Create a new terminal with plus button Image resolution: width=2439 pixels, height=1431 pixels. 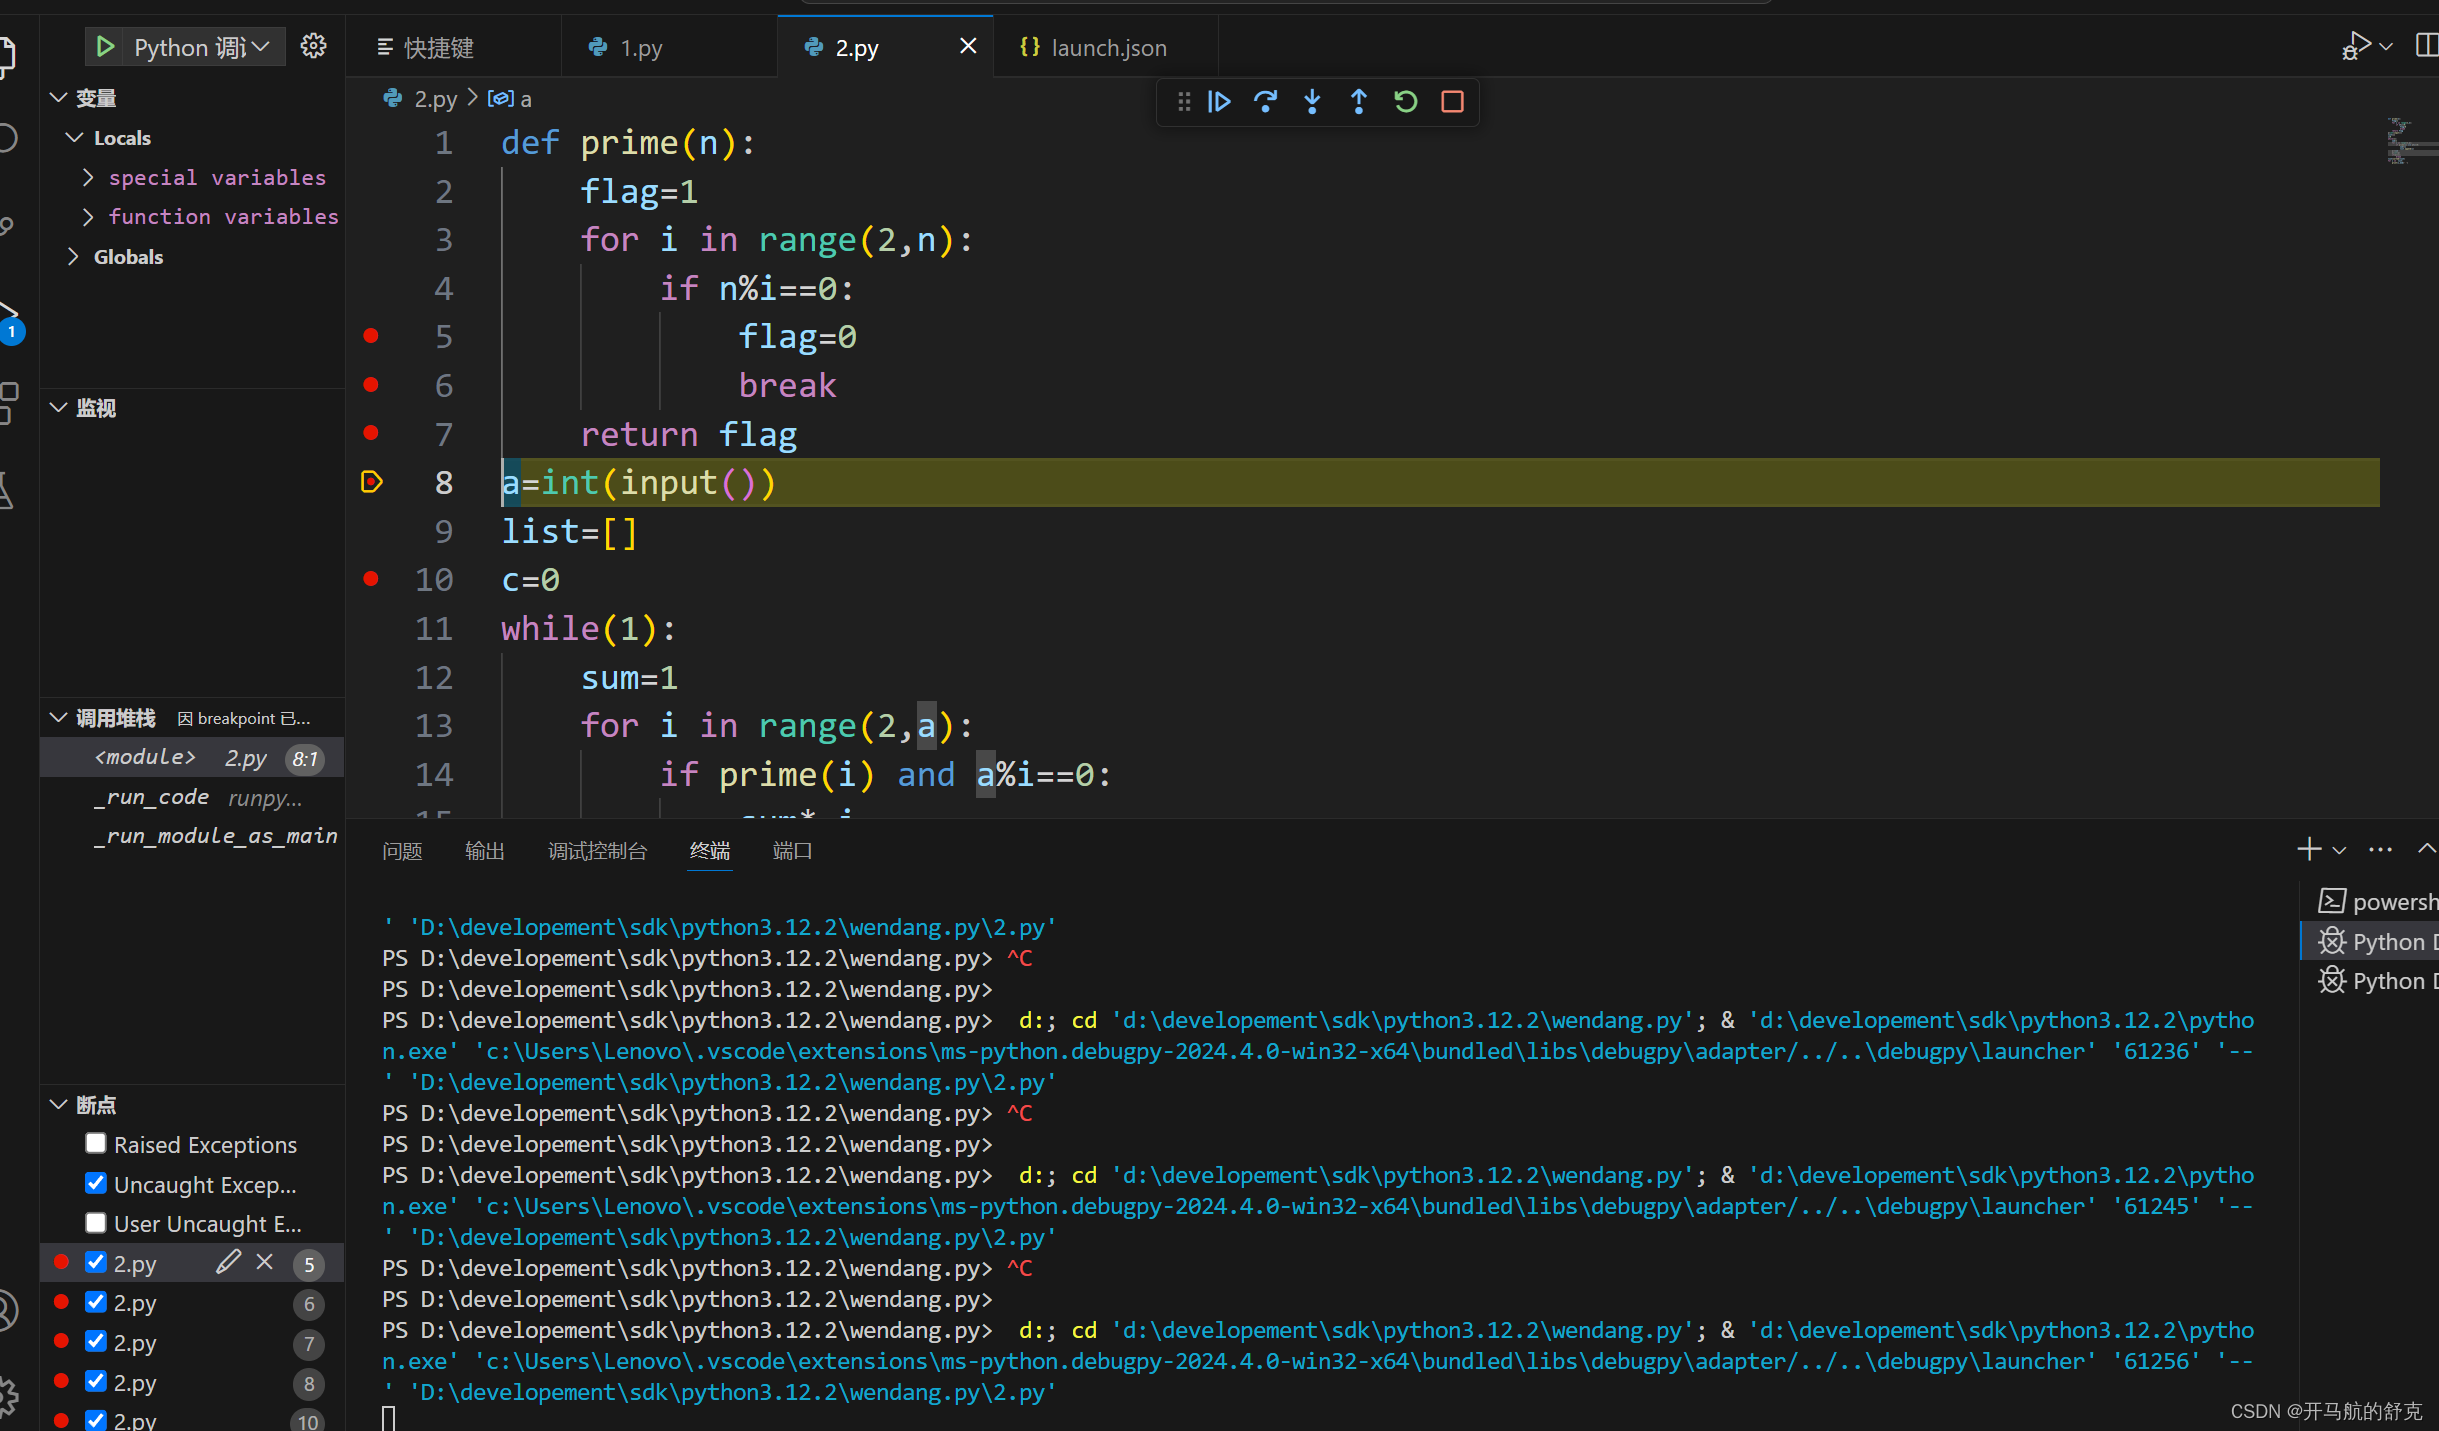[x=2308, y=850]
